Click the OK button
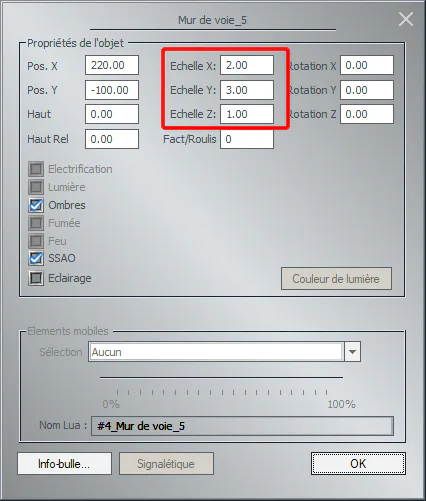 point(358,463)
